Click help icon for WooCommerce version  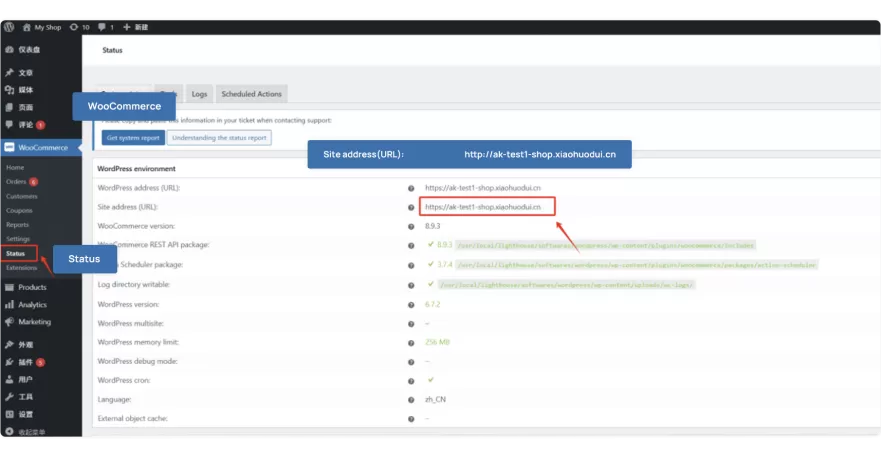pyautogui.click(x=411, y=227)
